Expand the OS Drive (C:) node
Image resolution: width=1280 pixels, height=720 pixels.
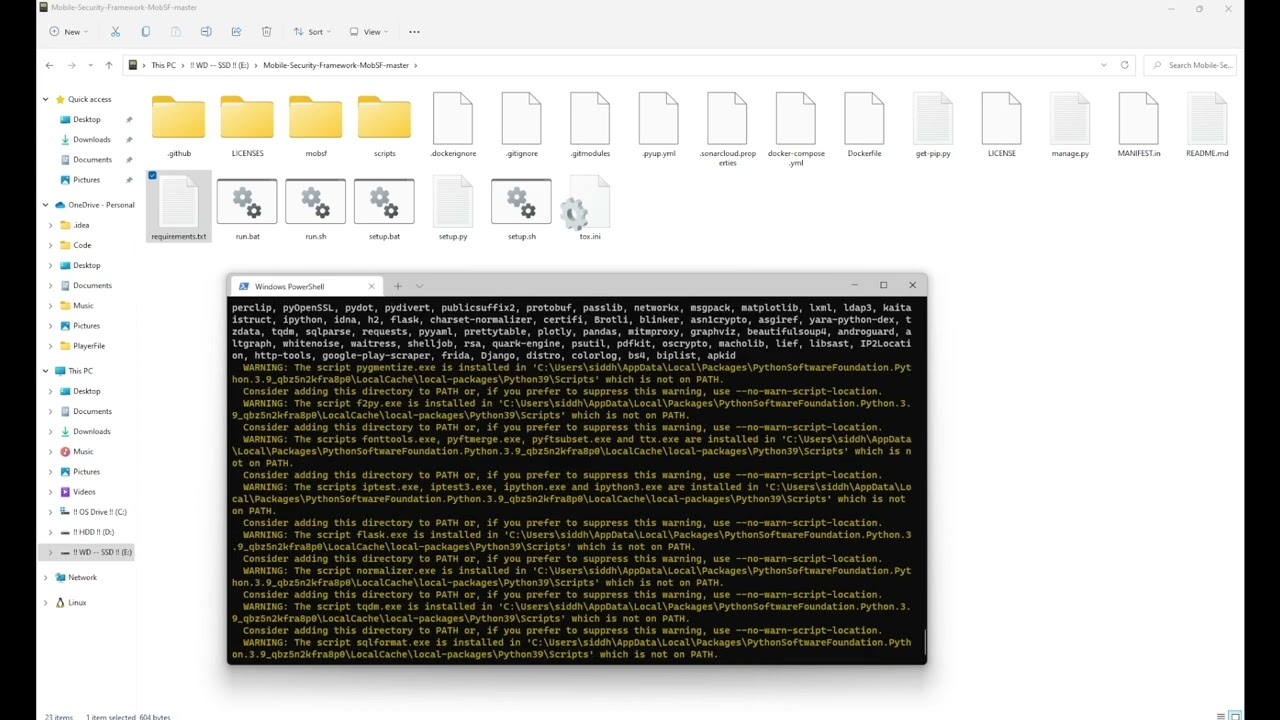[x=51, y=512]
